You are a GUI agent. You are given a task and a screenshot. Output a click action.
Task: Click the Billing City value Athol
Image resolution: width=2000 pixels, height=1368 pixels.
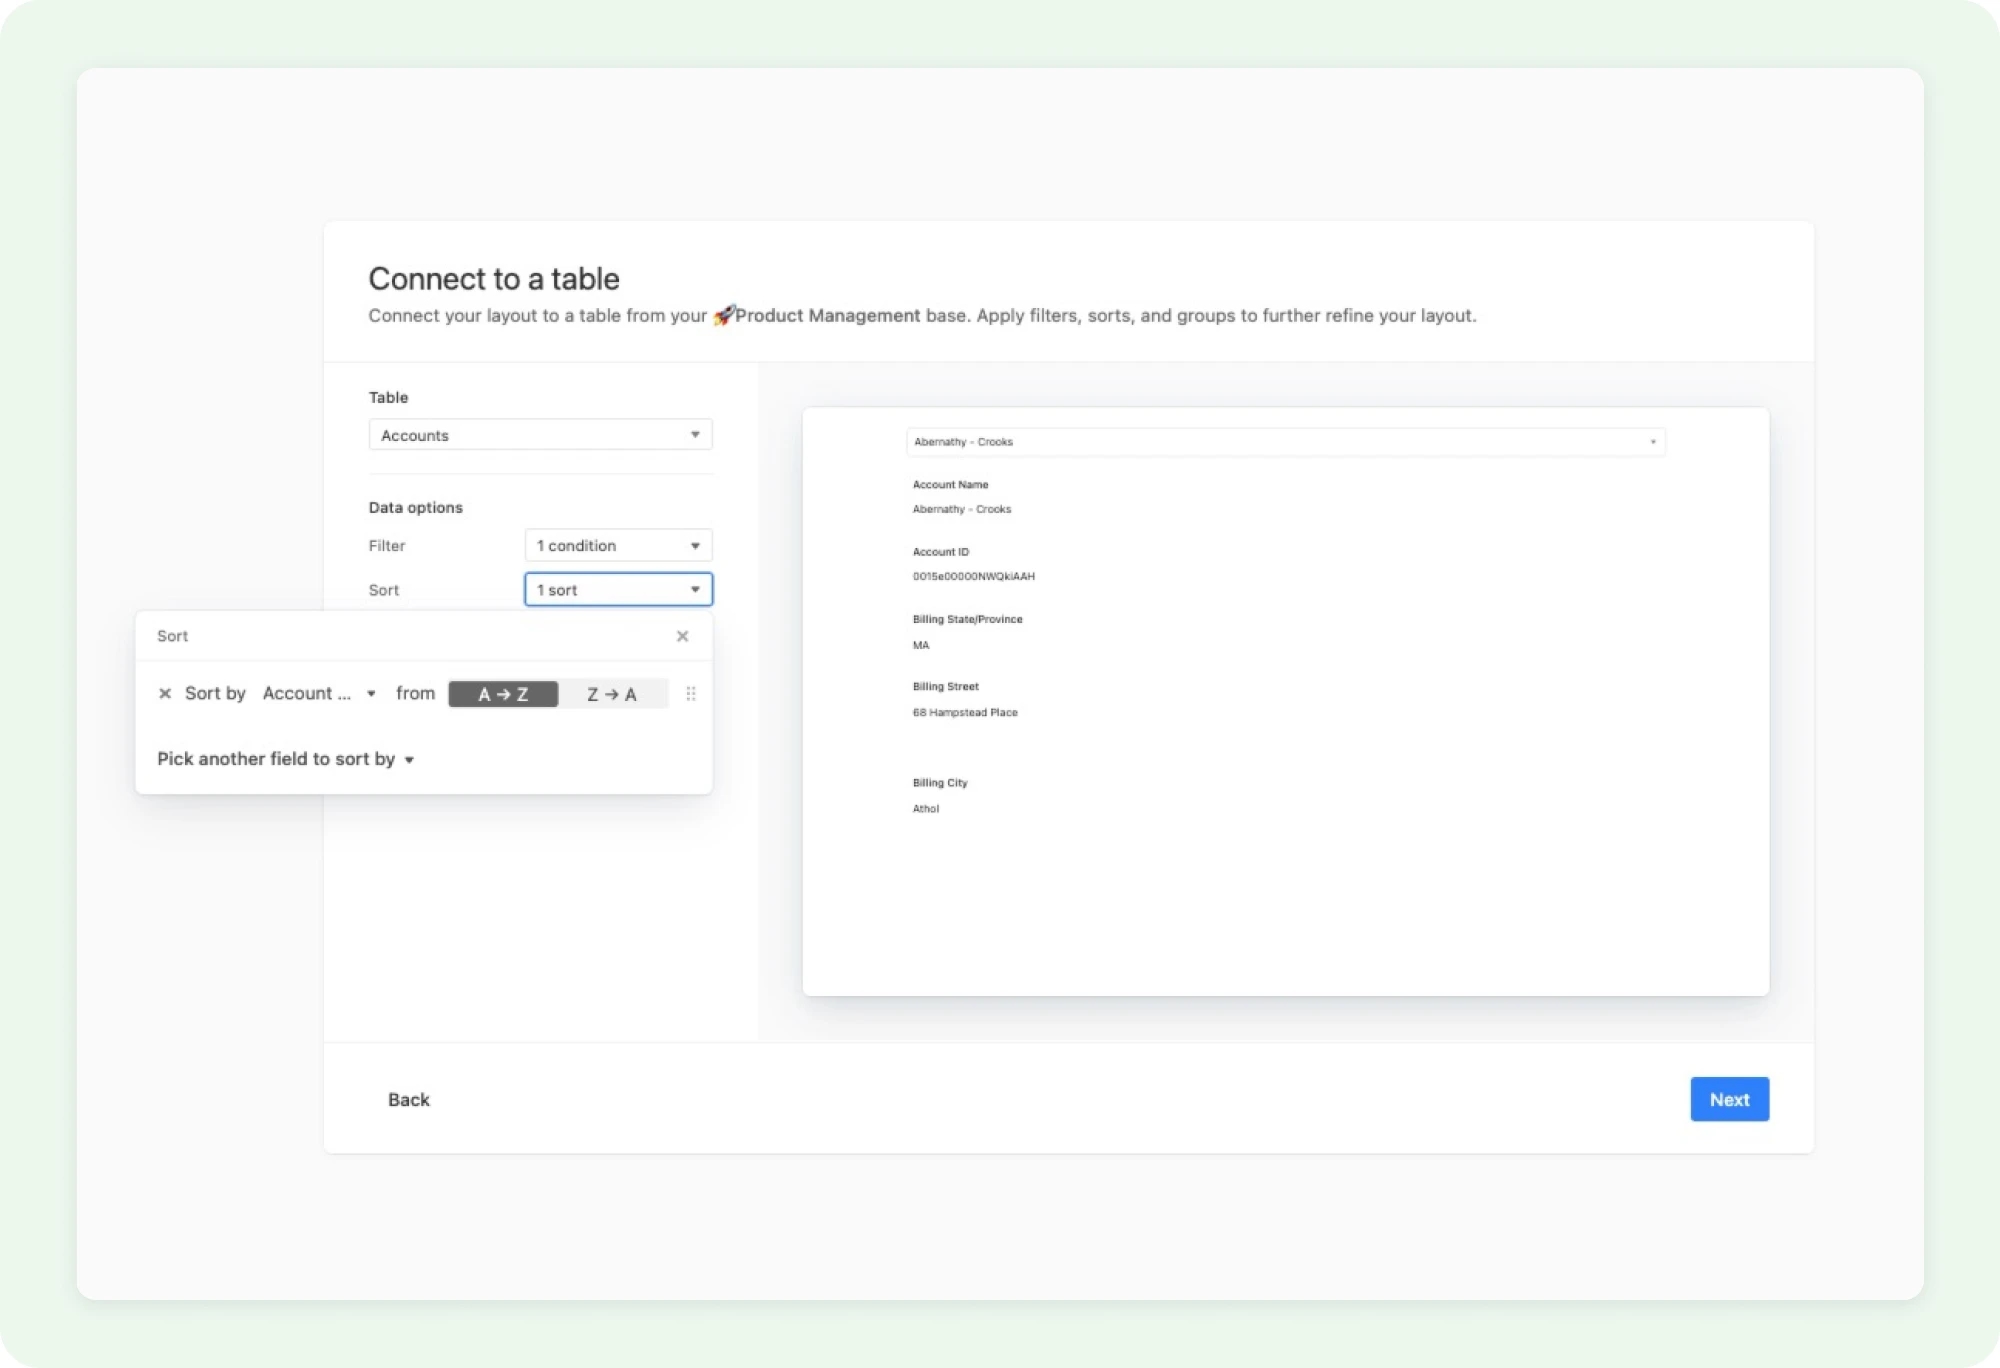(x=925, y=808)
